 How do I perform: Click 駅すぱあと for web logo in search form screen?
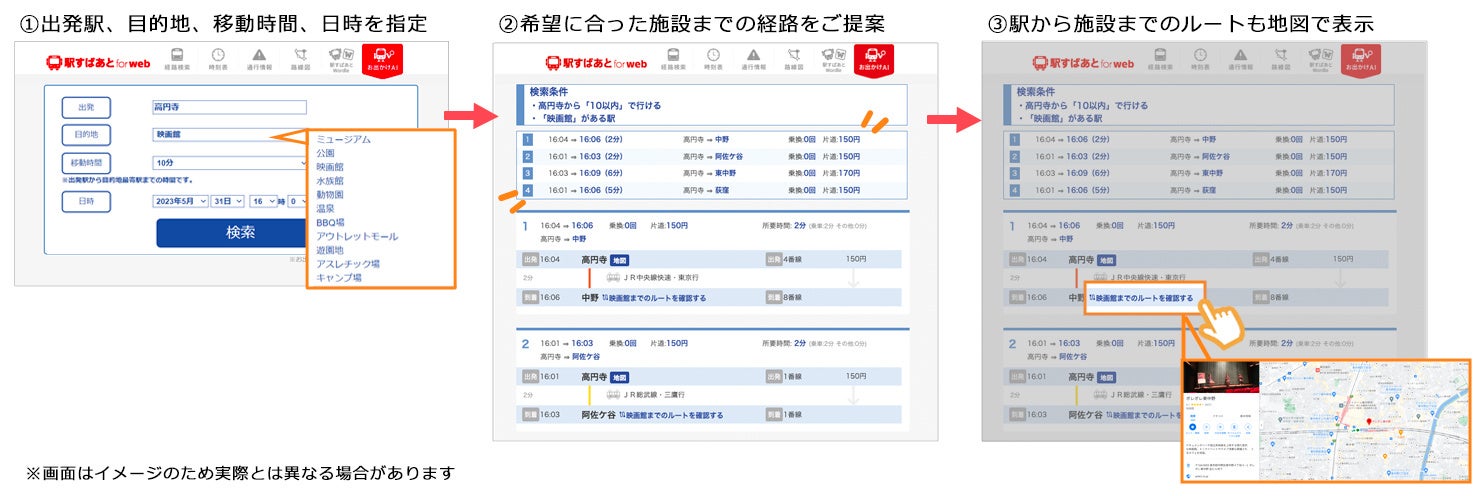click(97, 62)
